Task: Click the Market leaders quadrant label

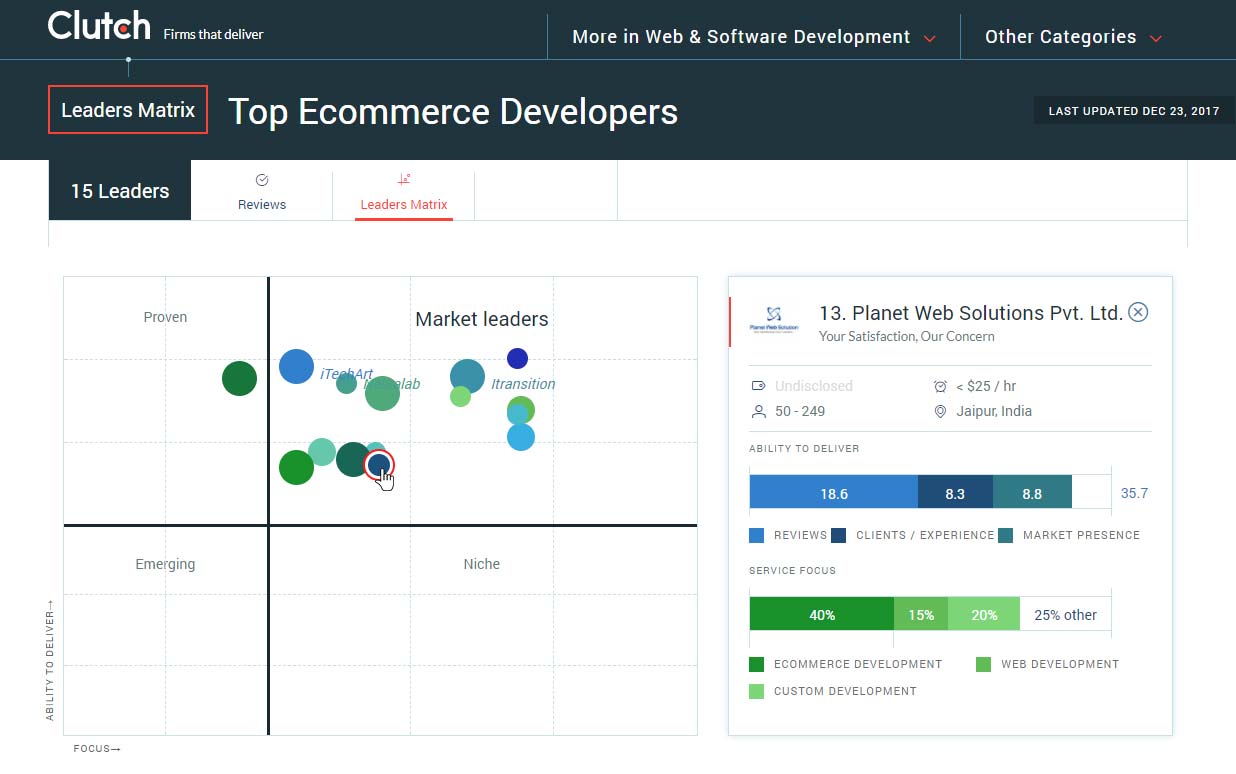Action: pos(482,320)
